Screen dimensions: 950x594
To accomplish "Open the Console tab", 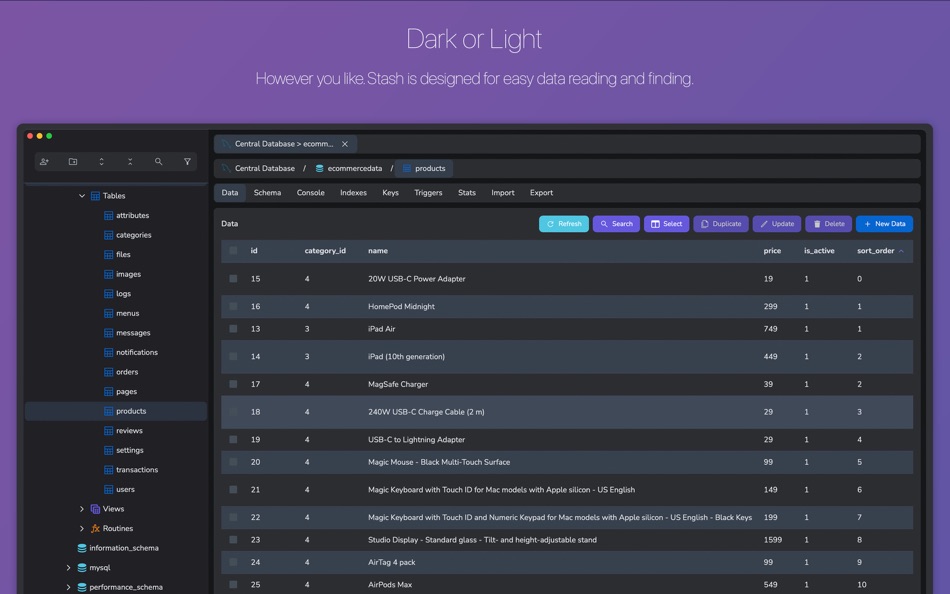I will pyautogui.click(x=310, y=193).
